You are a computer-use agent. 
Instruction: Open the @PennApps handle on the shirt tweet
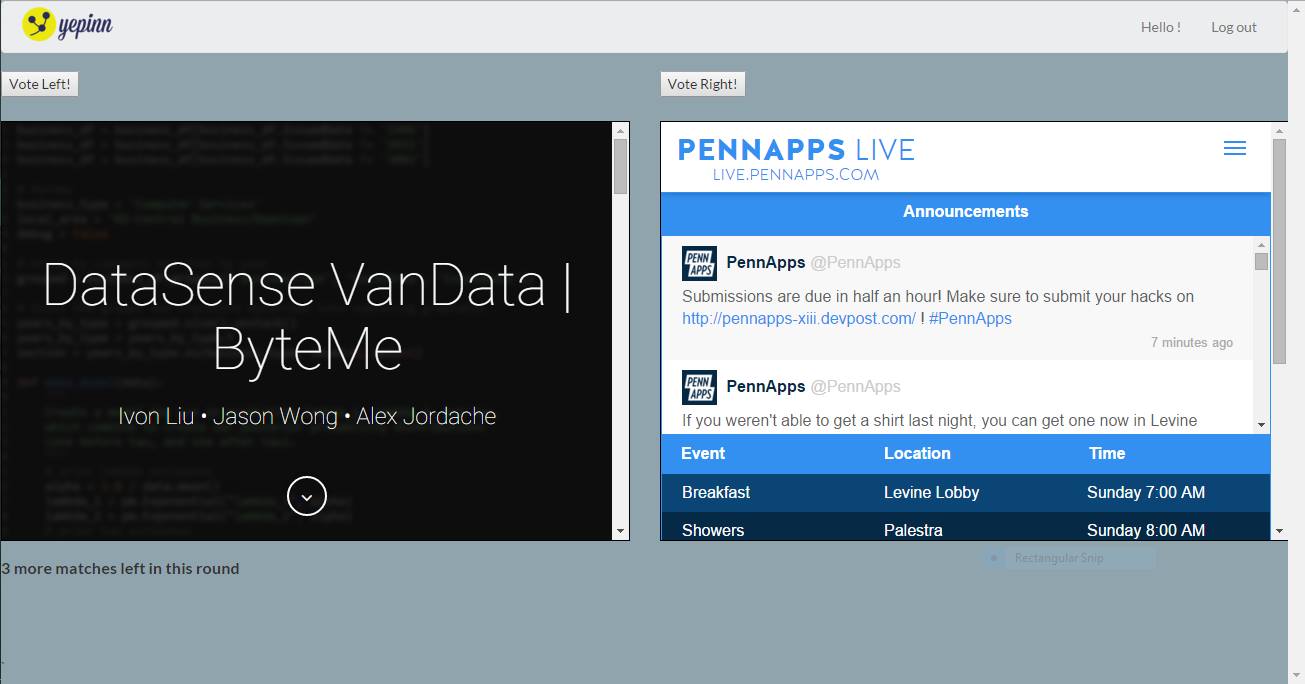[855, 386]
